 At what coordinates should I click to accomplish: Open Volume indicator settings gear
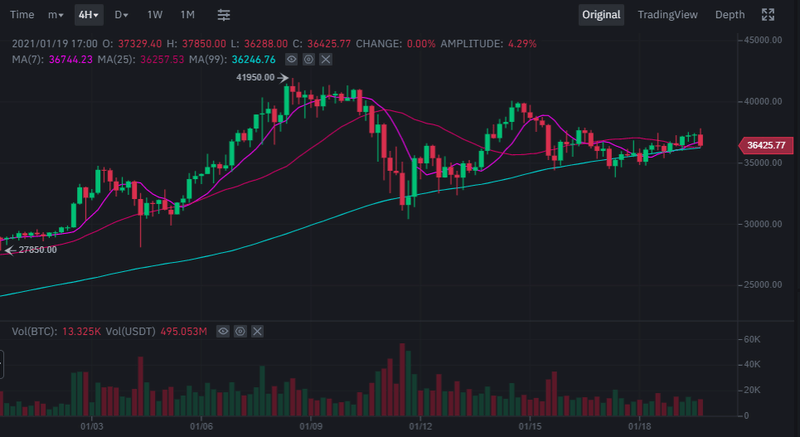[x=241, y=331]
